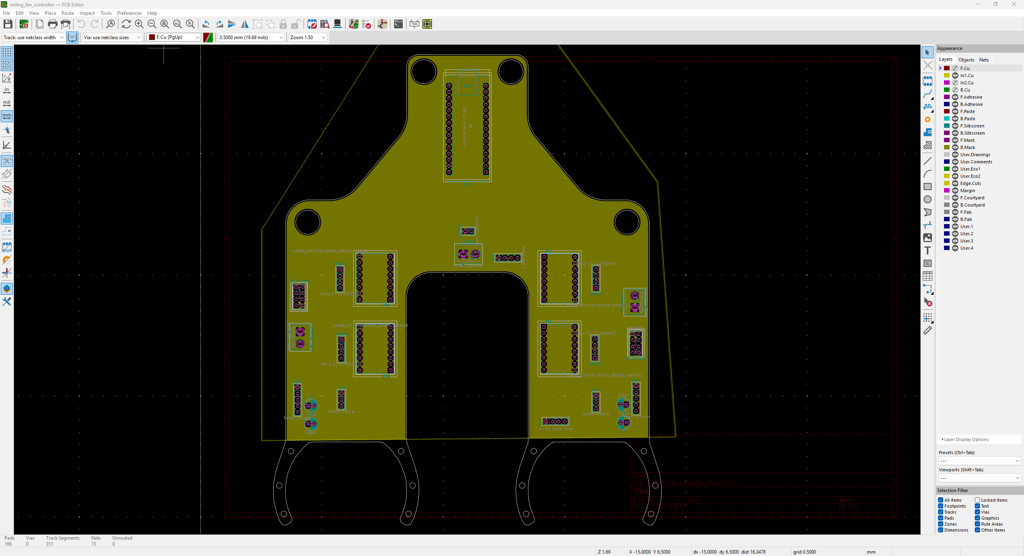Viewport: 1024px width, 556px height.
Task: Uncheck the All items selection filter
Action: [x=940, y=500]
